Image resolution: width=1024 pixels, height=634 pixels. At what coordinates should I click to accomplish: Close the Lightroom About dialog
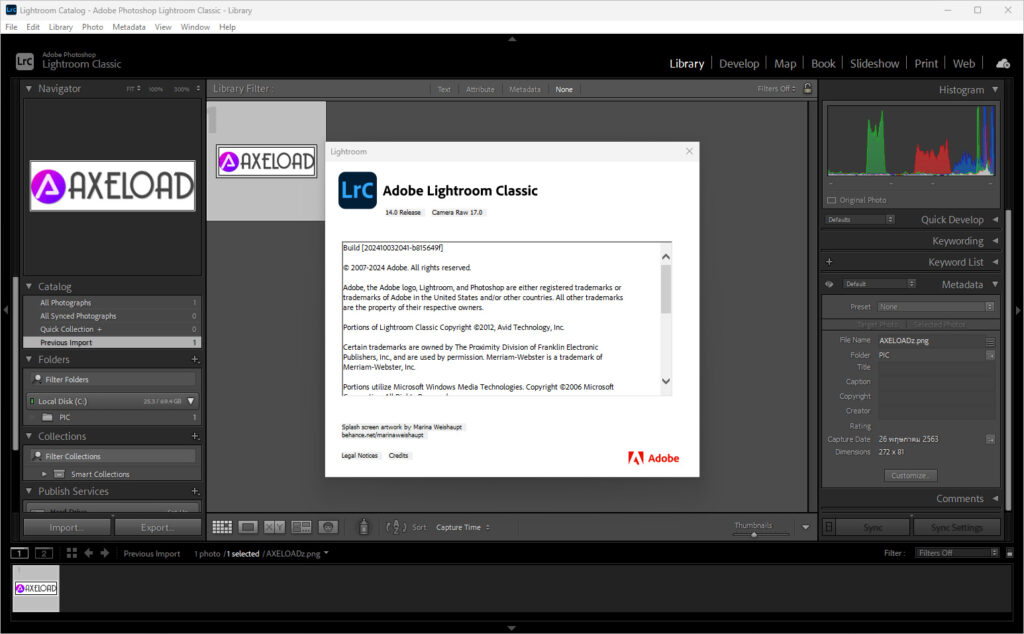pyautogui.click(x=689, y=151)
